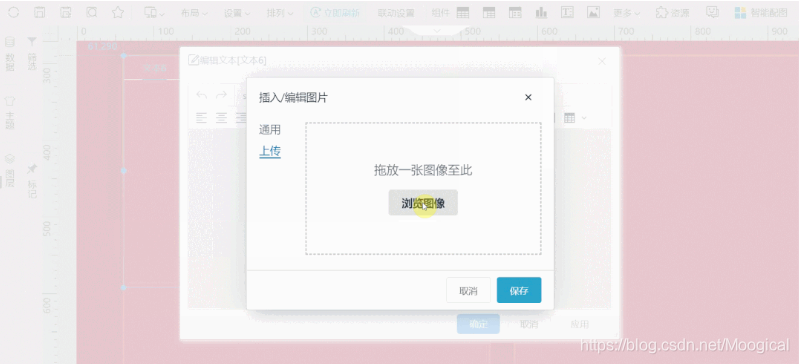Click the dashed image drop zone
799x364 pixels.
[x=423, y=188]
